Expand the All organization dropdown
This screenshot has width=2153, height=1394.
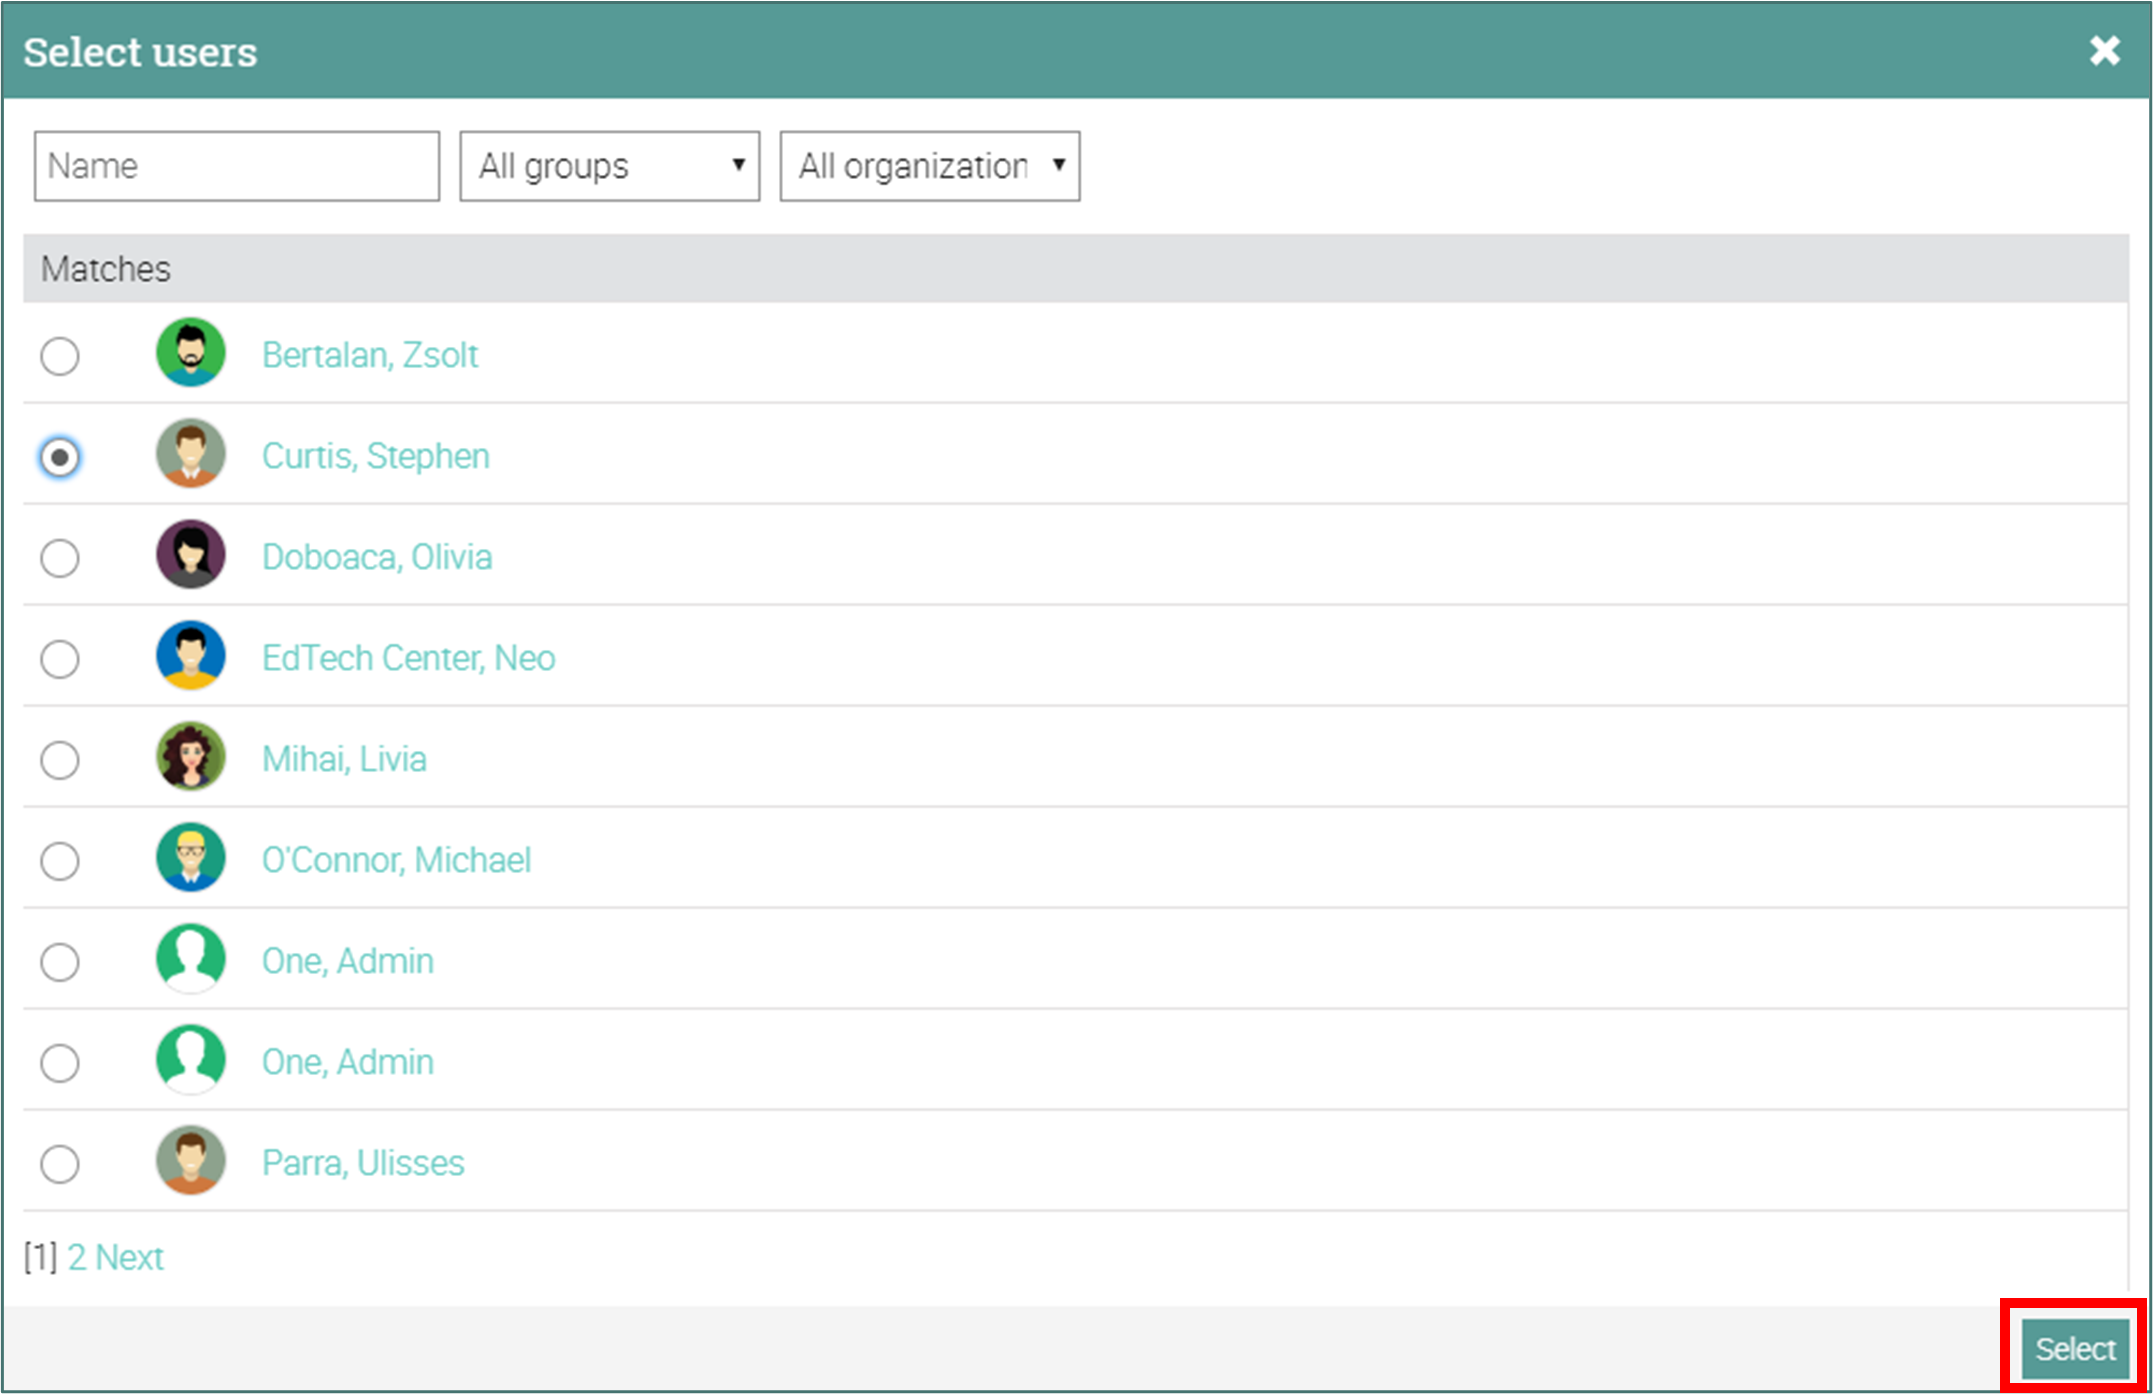[x=929, y=166]
